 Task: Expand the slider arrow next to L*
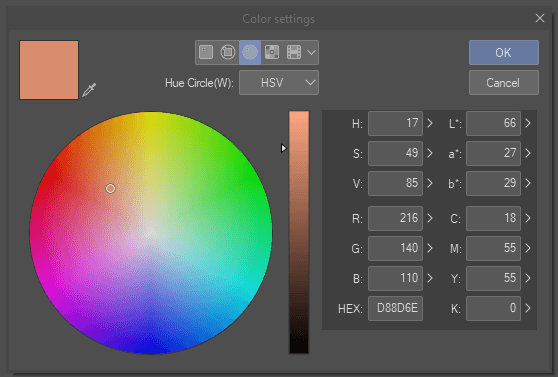coord(528,123)
